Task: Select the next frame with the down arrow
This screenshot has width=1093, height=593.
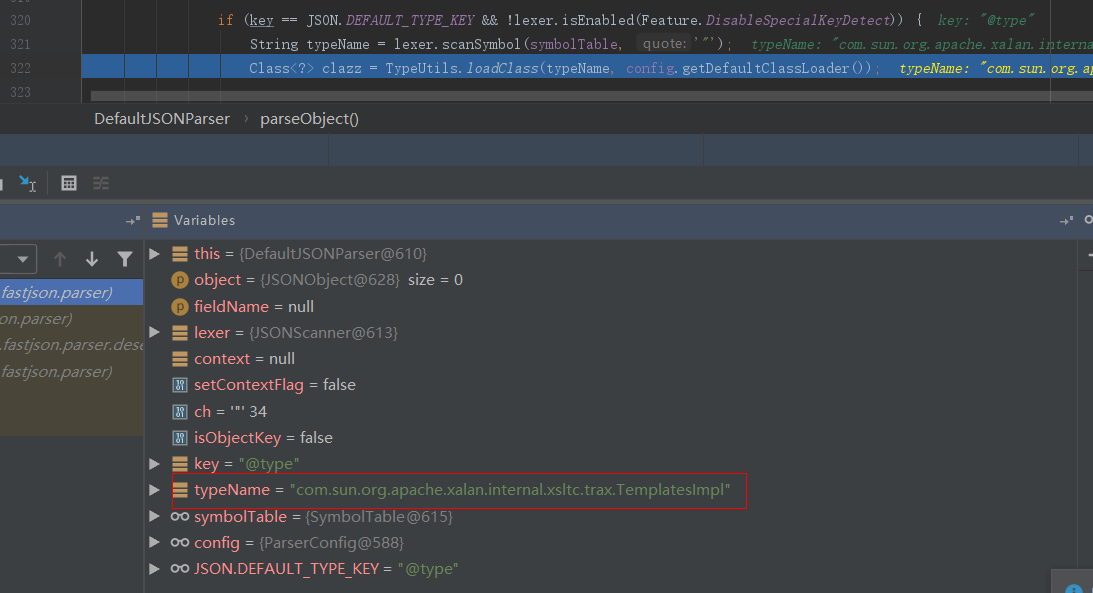Action: 92,259
